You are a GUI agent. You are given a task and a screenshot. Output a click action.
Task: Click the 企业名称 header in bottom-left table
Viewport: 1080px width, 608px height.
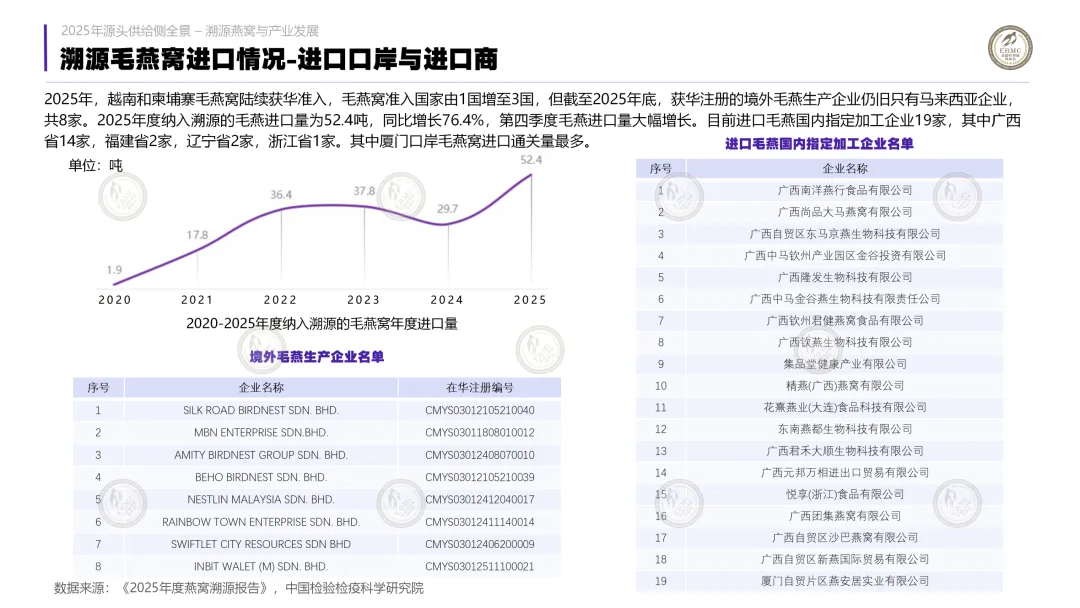click(261, 388)
